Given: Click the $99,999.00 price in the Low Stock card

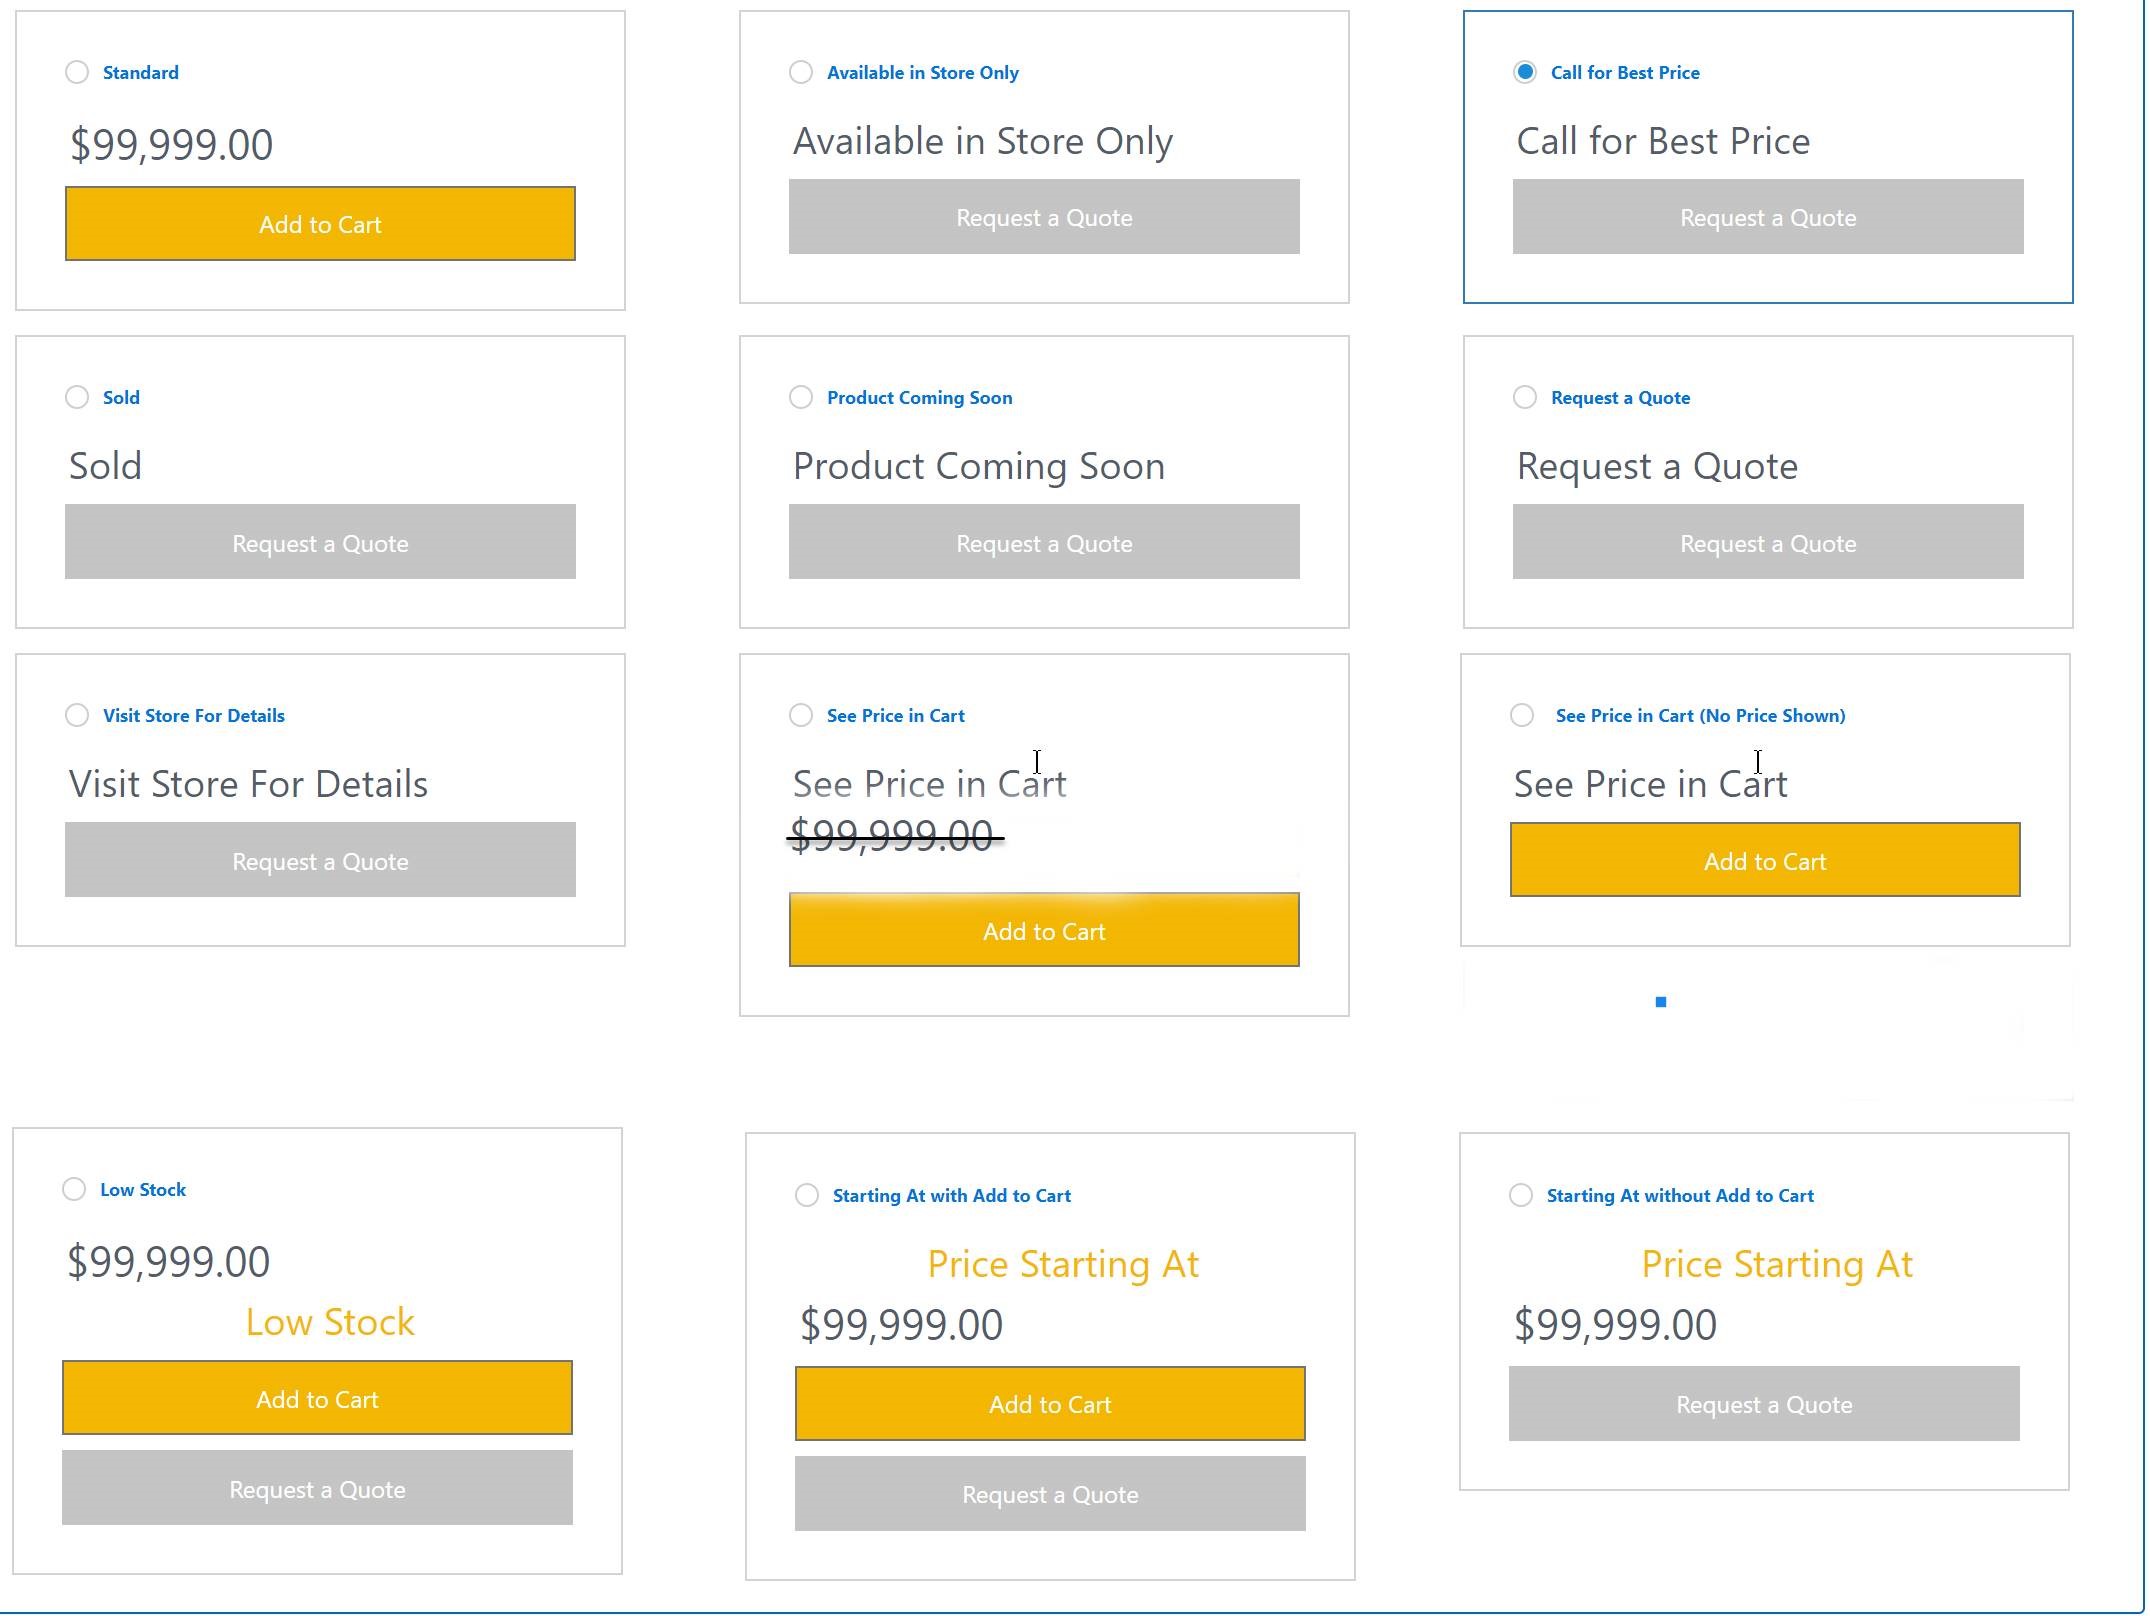Looking at the screenshot, I should click(x=168, y=1262).
